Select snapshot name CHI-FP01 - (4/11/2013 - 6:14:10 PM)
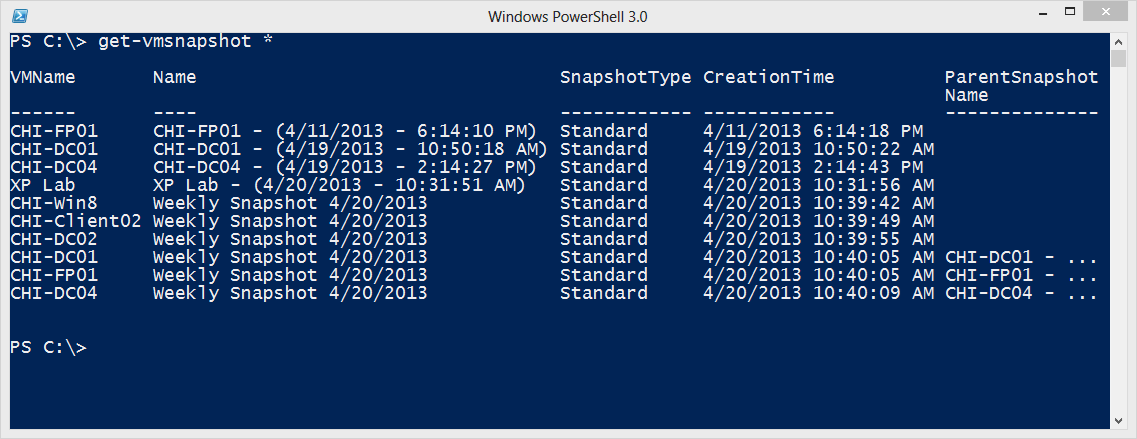This screenshot has width=1137, height=439. pos(344,131)
